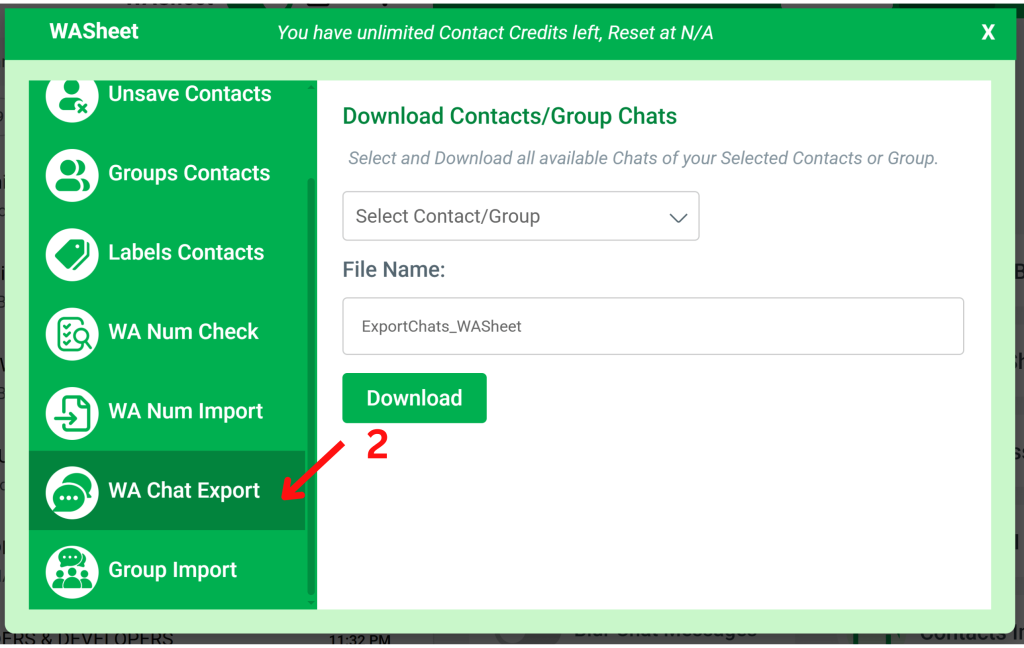Click the WA Num Check magnifier icon

[x=72, y=334]
